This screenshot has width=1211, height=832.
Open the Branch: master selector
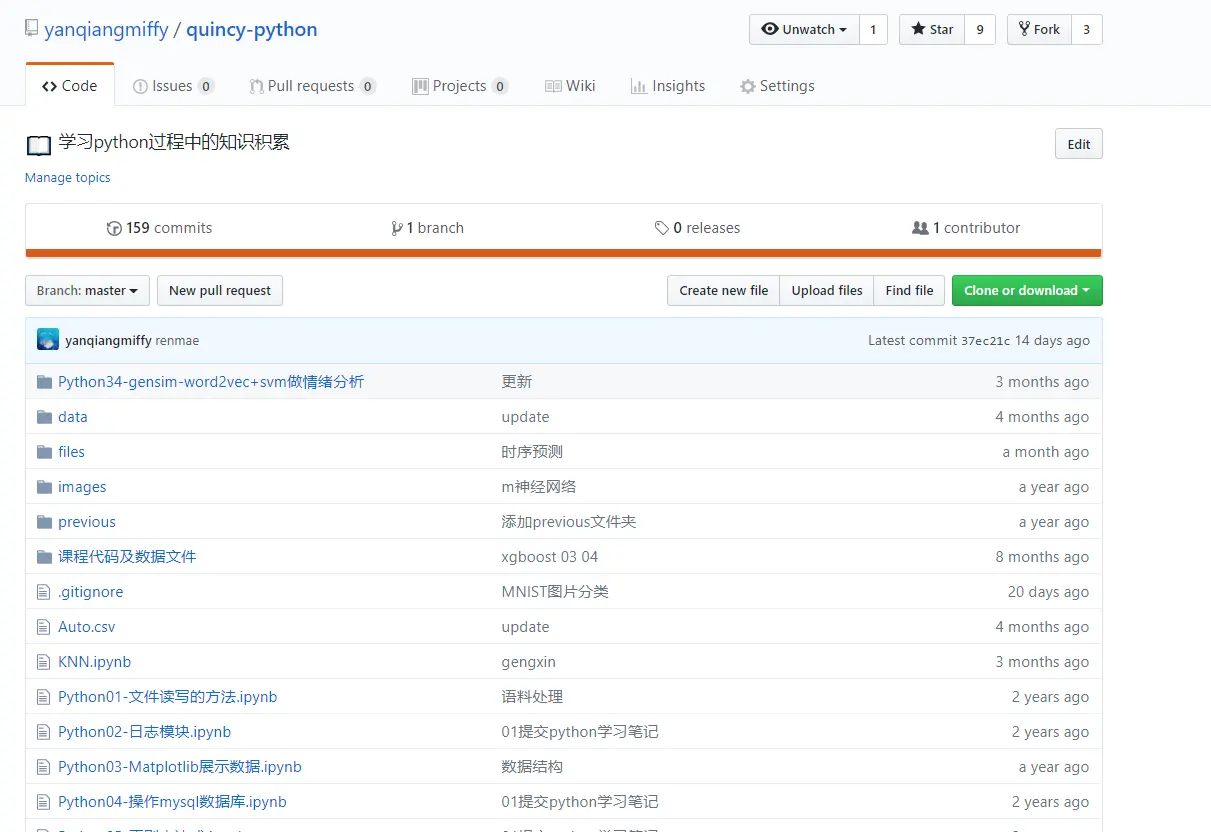click(x=87, y=290)
